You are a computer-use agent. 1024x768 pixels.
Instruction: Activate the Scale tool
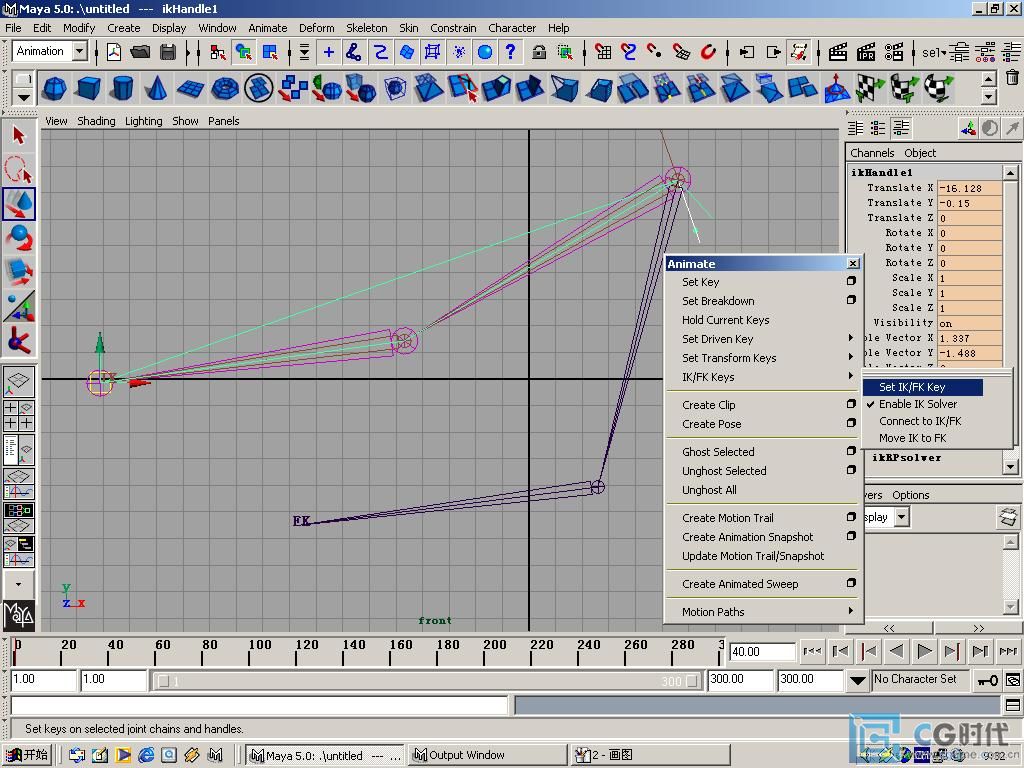tap(18, 272)
